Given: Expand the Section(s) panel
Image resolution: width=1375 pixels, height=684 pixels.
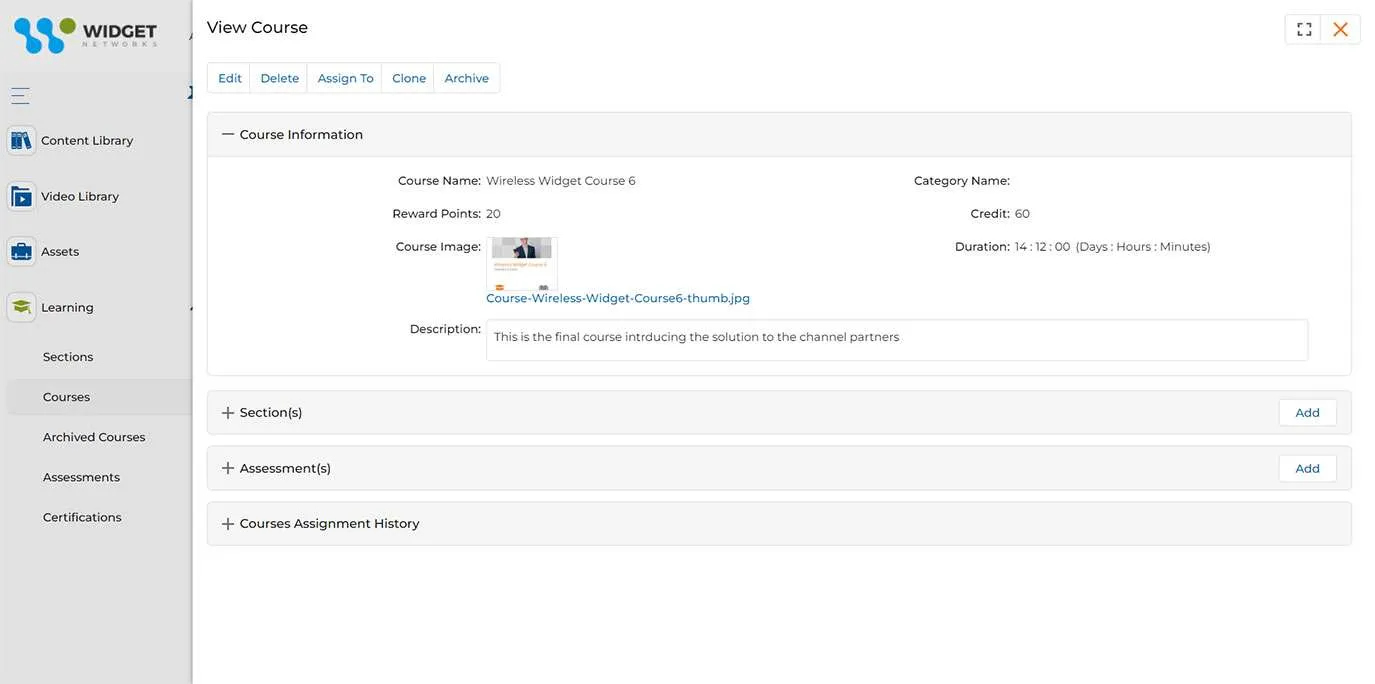Looking at the screenshot, I should click(228, 413).
